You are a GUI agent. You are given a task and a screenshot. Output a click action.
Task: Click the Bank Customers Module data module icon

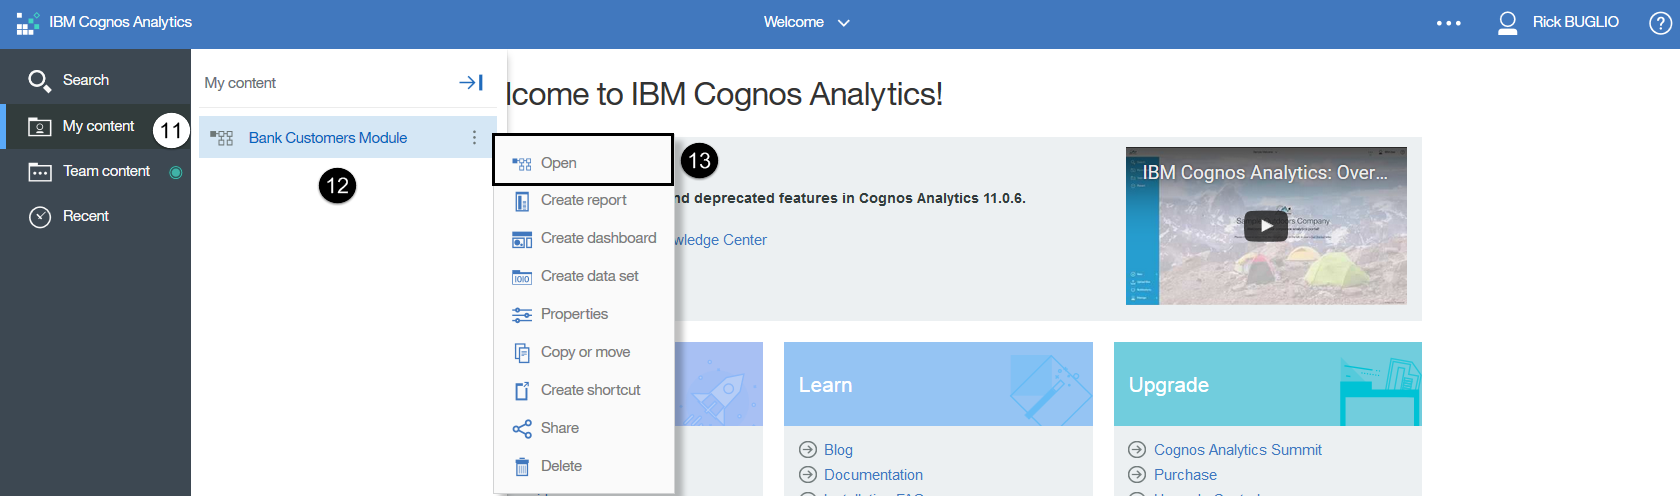pyautogui.click(x=221, y=138)
